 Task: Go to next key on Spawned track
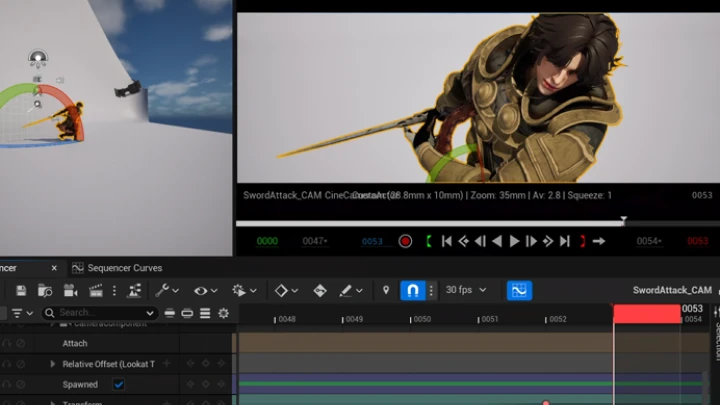point(221,384)
